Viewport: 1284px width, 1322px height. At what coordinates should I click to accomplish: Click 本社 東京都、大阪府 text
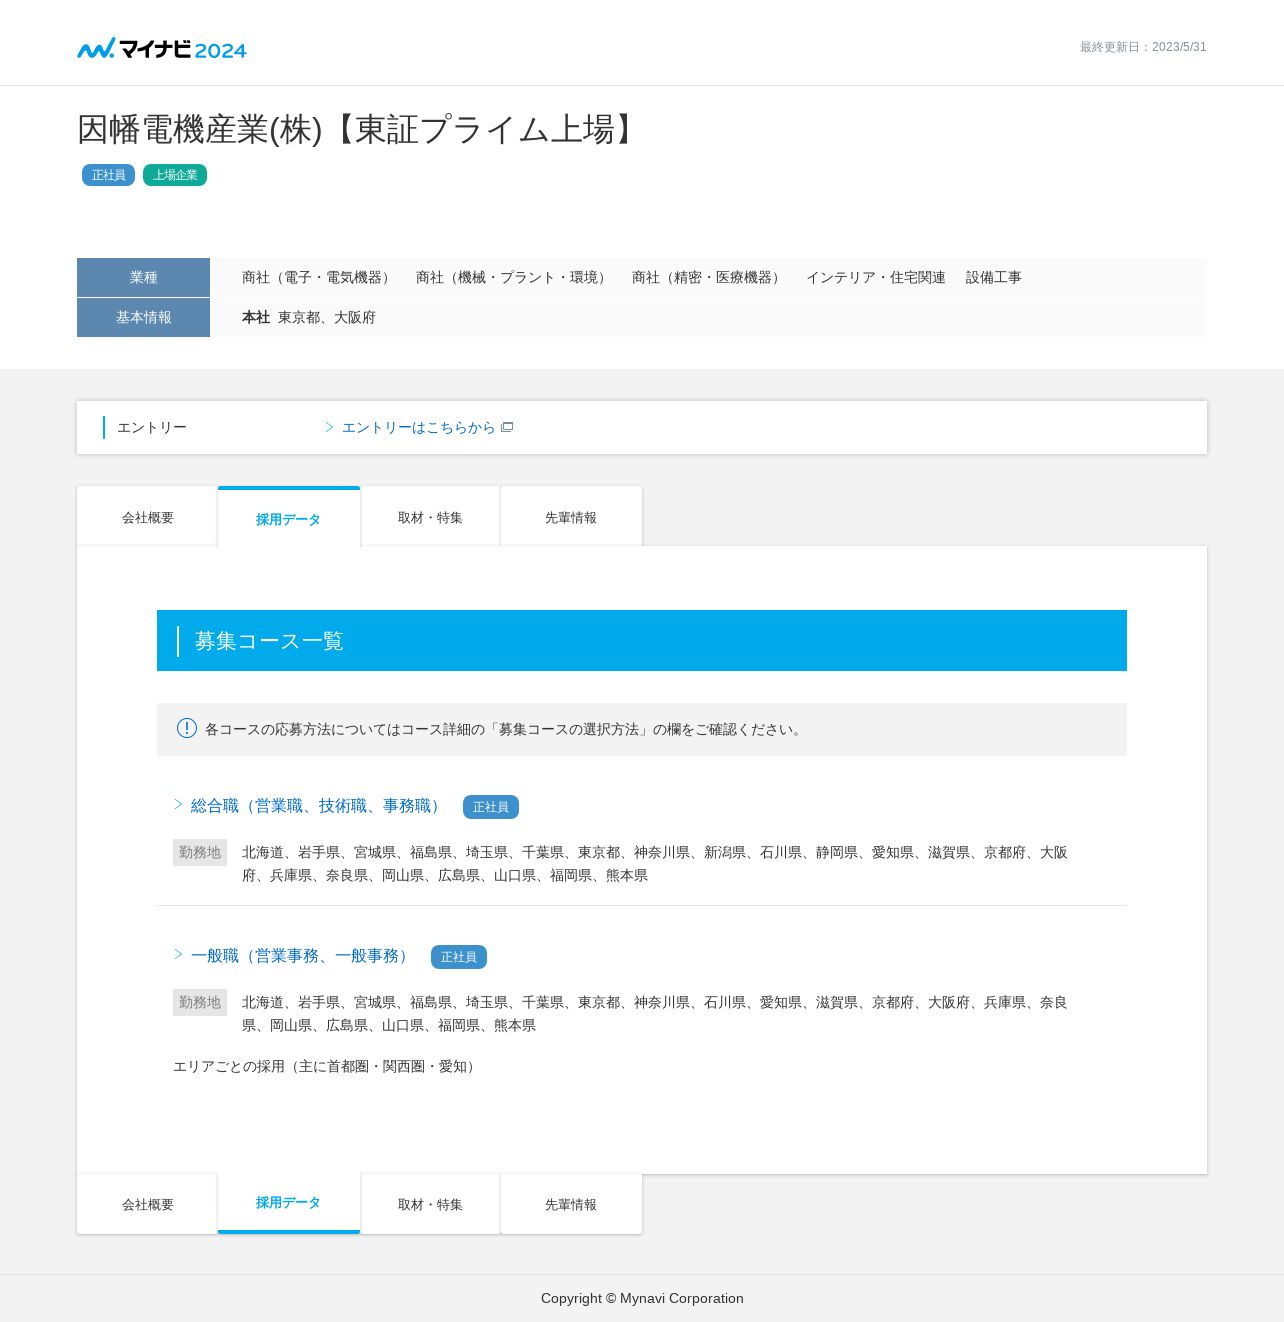coord(309,317)
